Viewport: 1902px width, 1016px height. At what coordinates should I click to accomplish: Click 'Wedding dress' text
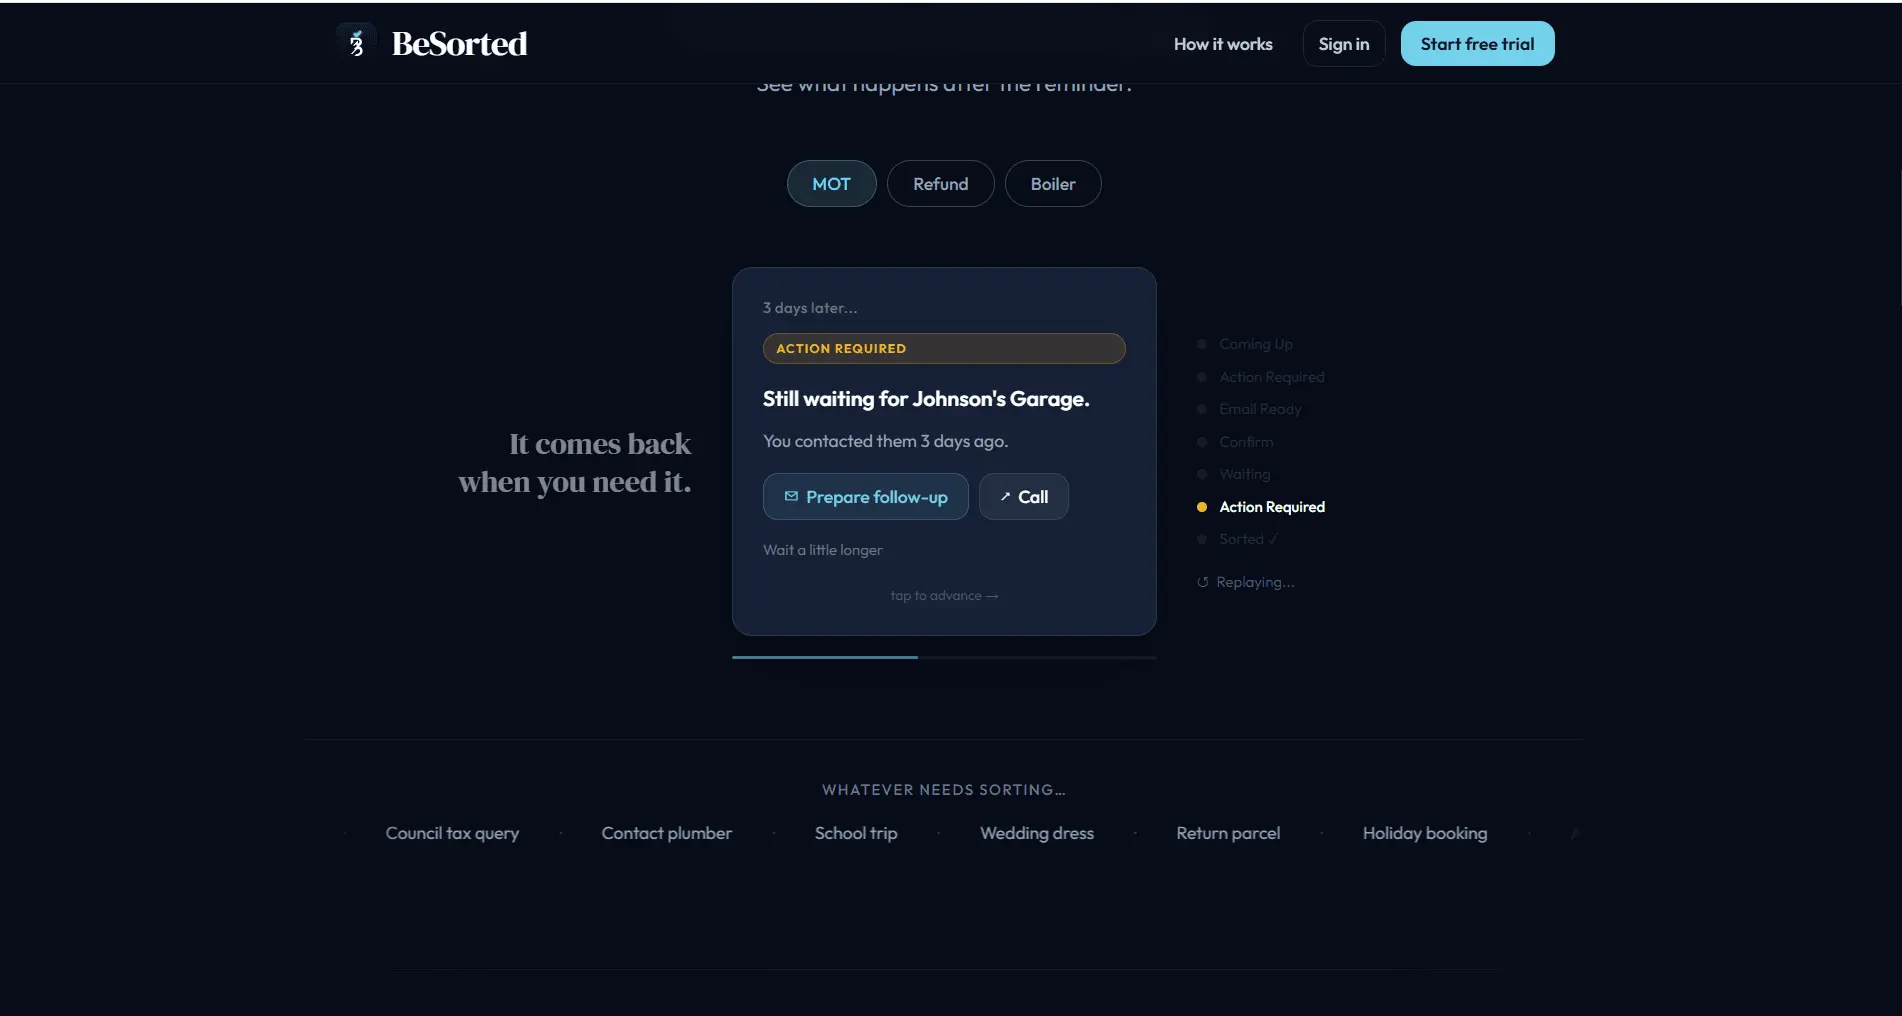1036,833
